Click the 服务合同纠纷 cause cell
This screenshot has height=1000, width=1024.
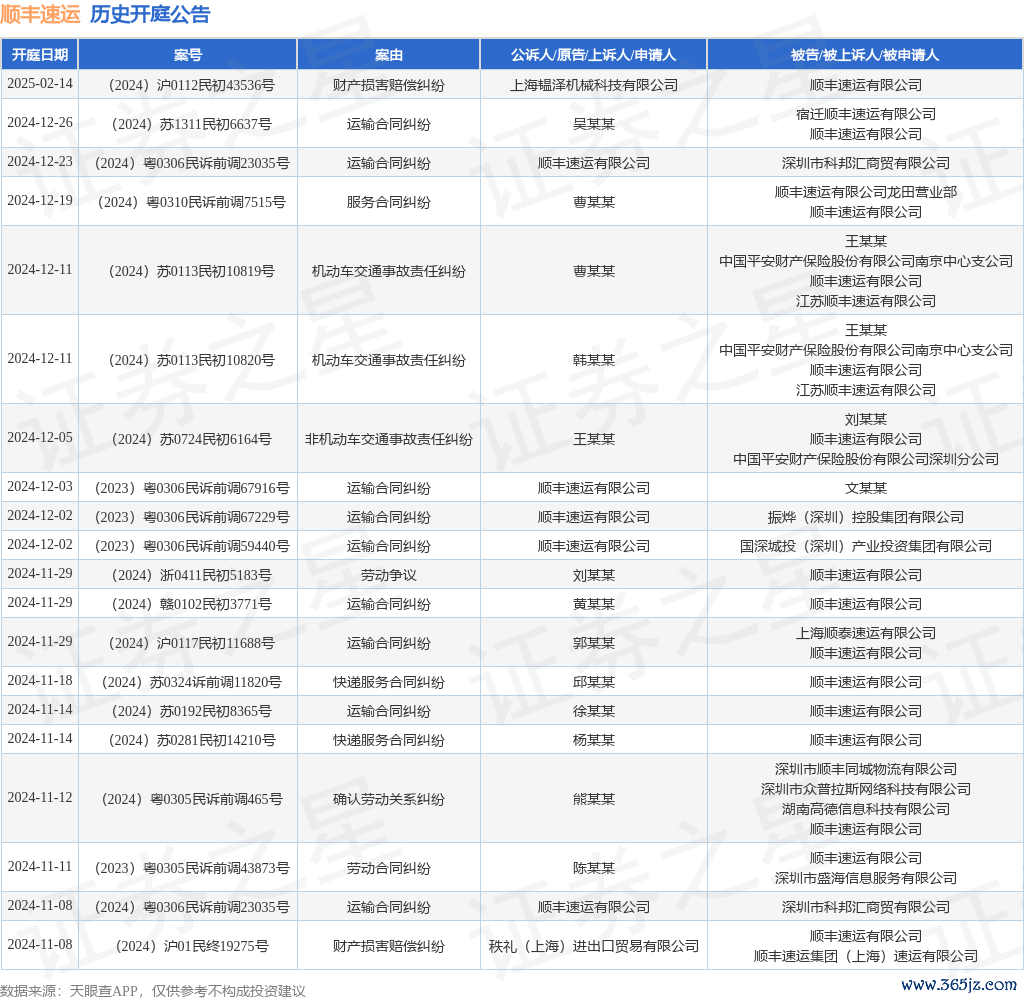point(389,202)
